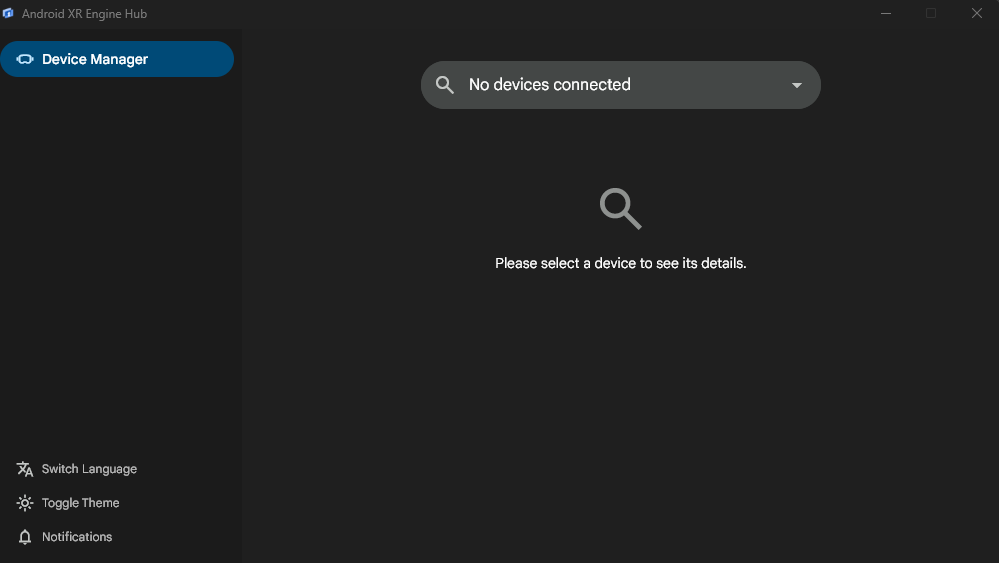Click the headset icon beside Device Manager
Viewport: 999px width, 563px height.
[25, 59]
